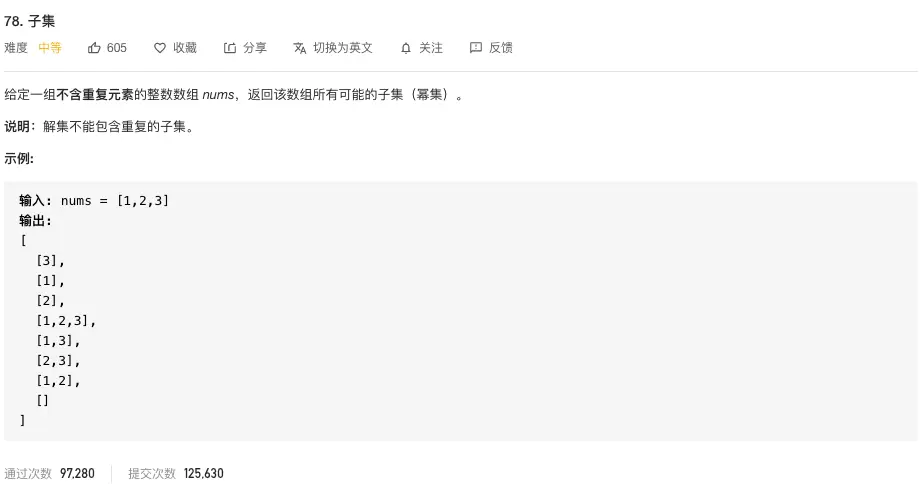Click the submission count 125,630
Viewport: 920px width, 497px height.
pyautogui.click(x=204, y=474)
